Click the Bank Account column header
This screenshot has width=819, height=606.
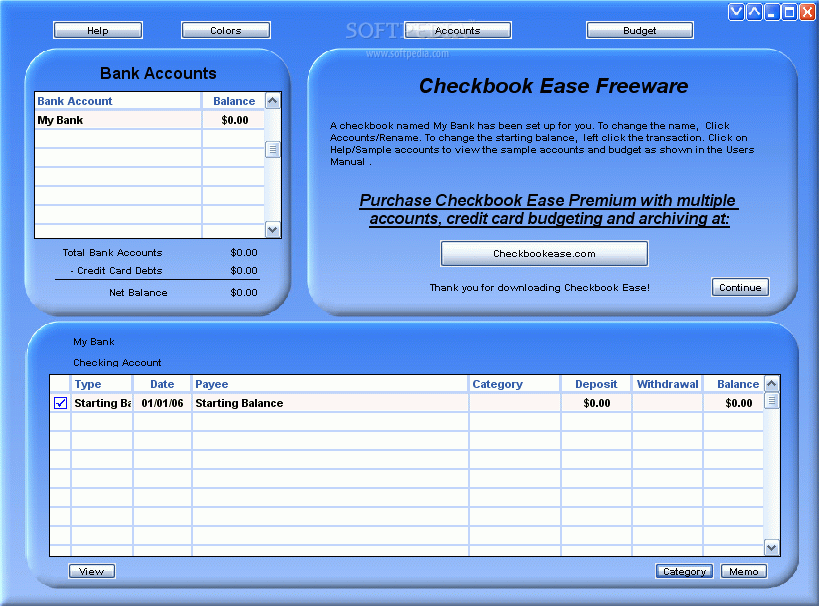pyautogui.click(x=118, y=101)
